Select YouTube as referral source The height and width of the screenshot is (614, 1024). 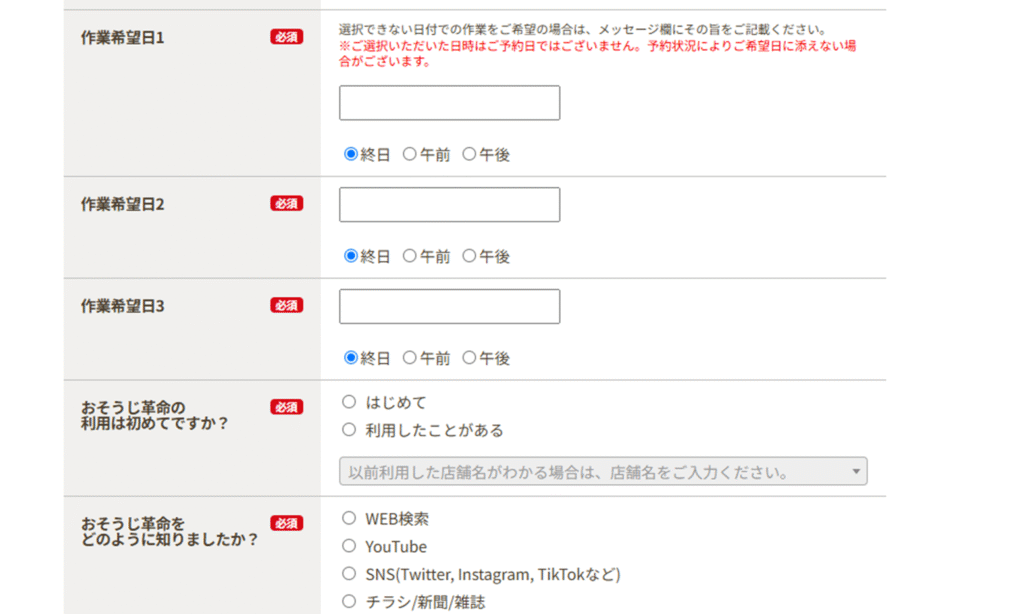tap(349, 546)
